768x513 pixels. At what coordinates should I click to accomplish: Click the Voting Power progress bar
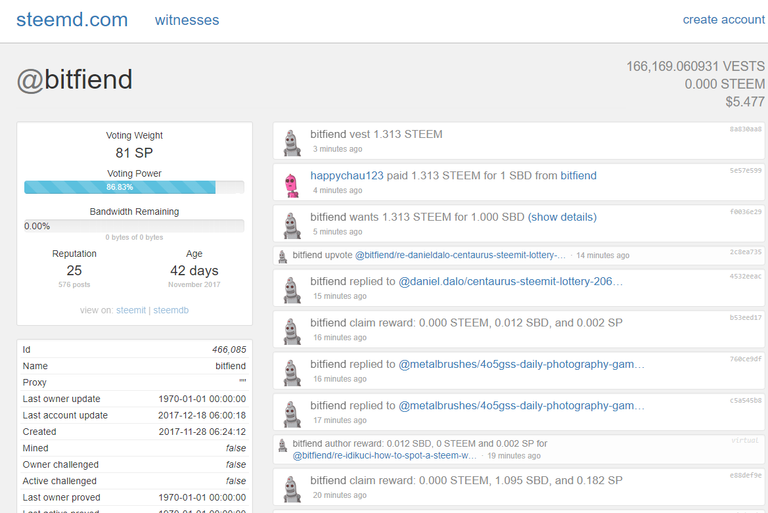pyautogui.click(x=133, y=187)
